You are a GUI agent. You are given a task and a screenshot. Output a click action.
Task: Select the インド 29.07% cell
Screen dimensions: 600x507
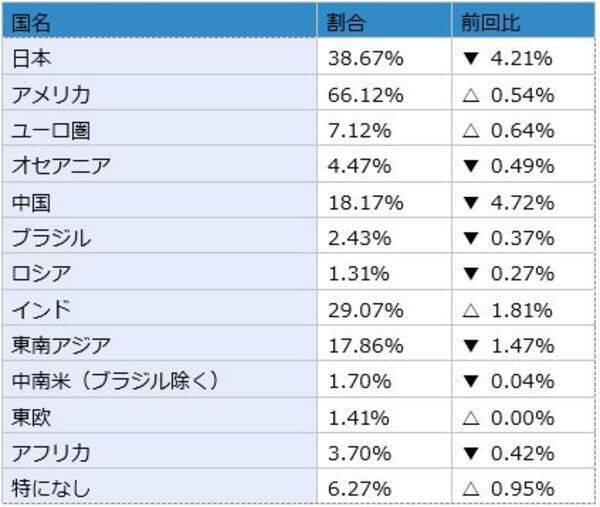366,310
